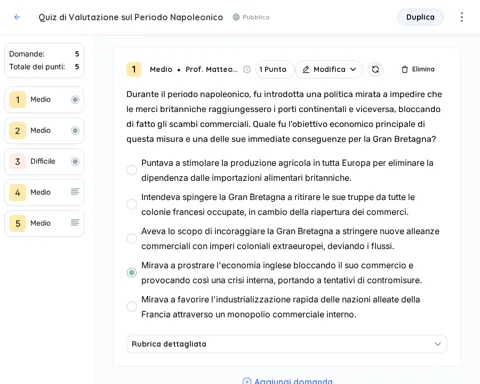Image resolution: width=480 pixels, height=384 pixels.
Task: Click the plus icon beside Aggiungi domanda
Action: pyautogui.click(x=247, y=381)
